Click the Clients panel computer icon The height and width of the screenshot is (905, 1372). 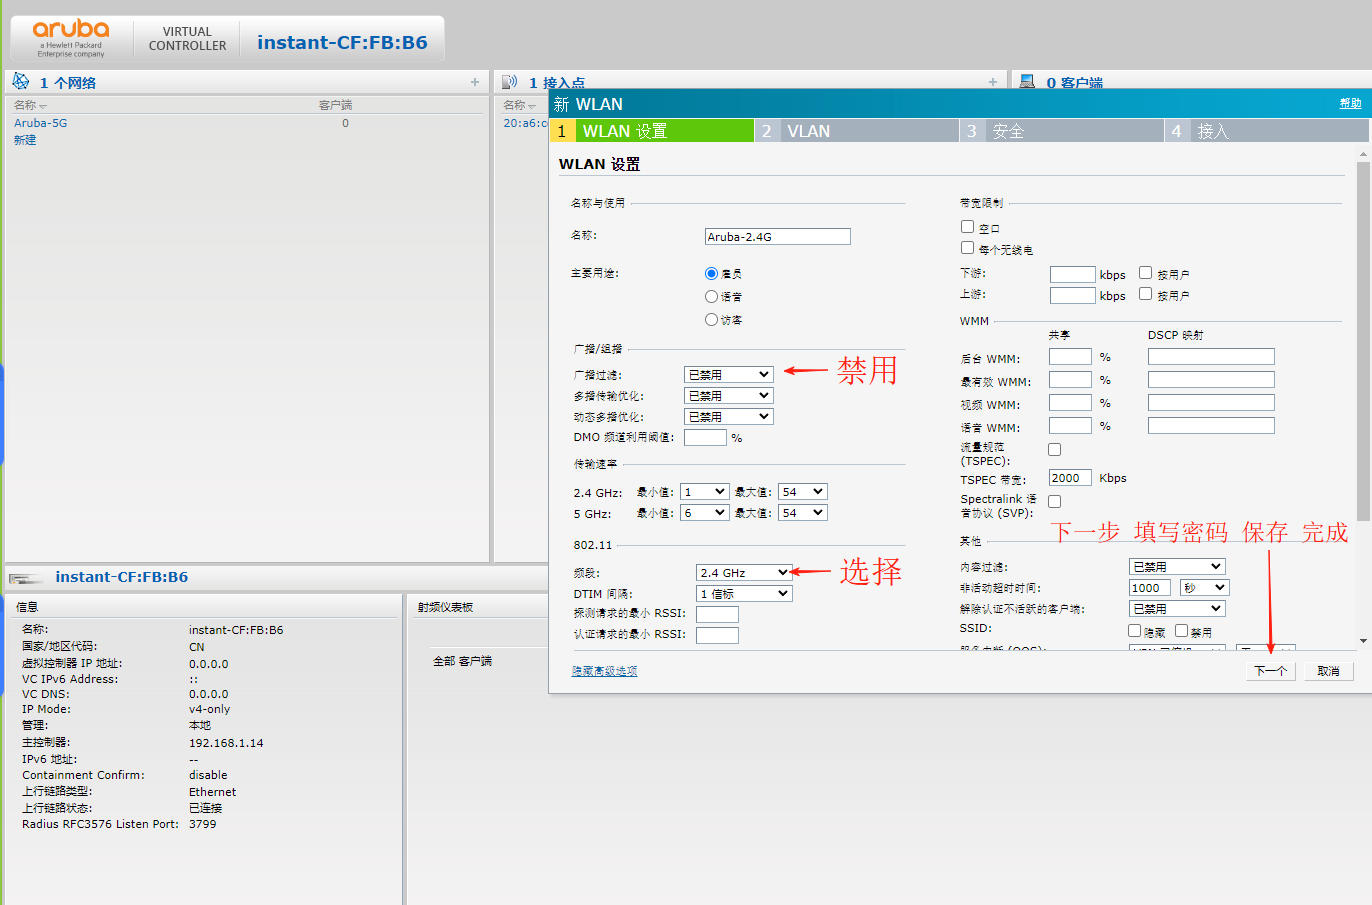pos(1027,82)
